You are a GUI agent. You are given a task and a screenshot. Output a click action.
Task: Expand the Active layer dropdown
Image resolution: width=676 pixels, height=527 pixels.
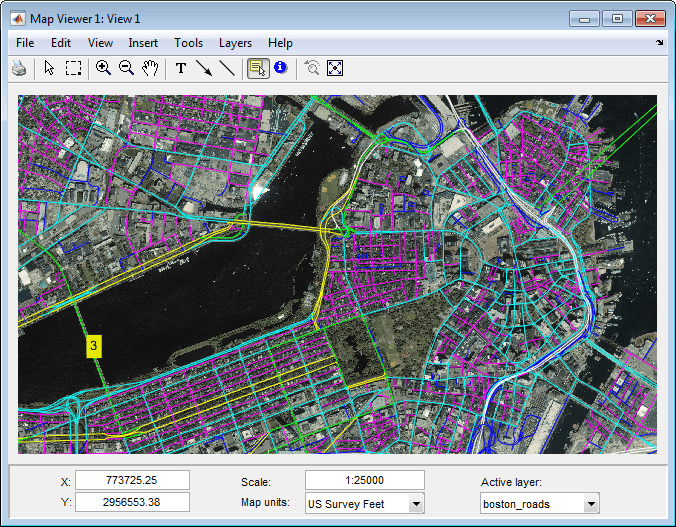[x=591, y=504]
